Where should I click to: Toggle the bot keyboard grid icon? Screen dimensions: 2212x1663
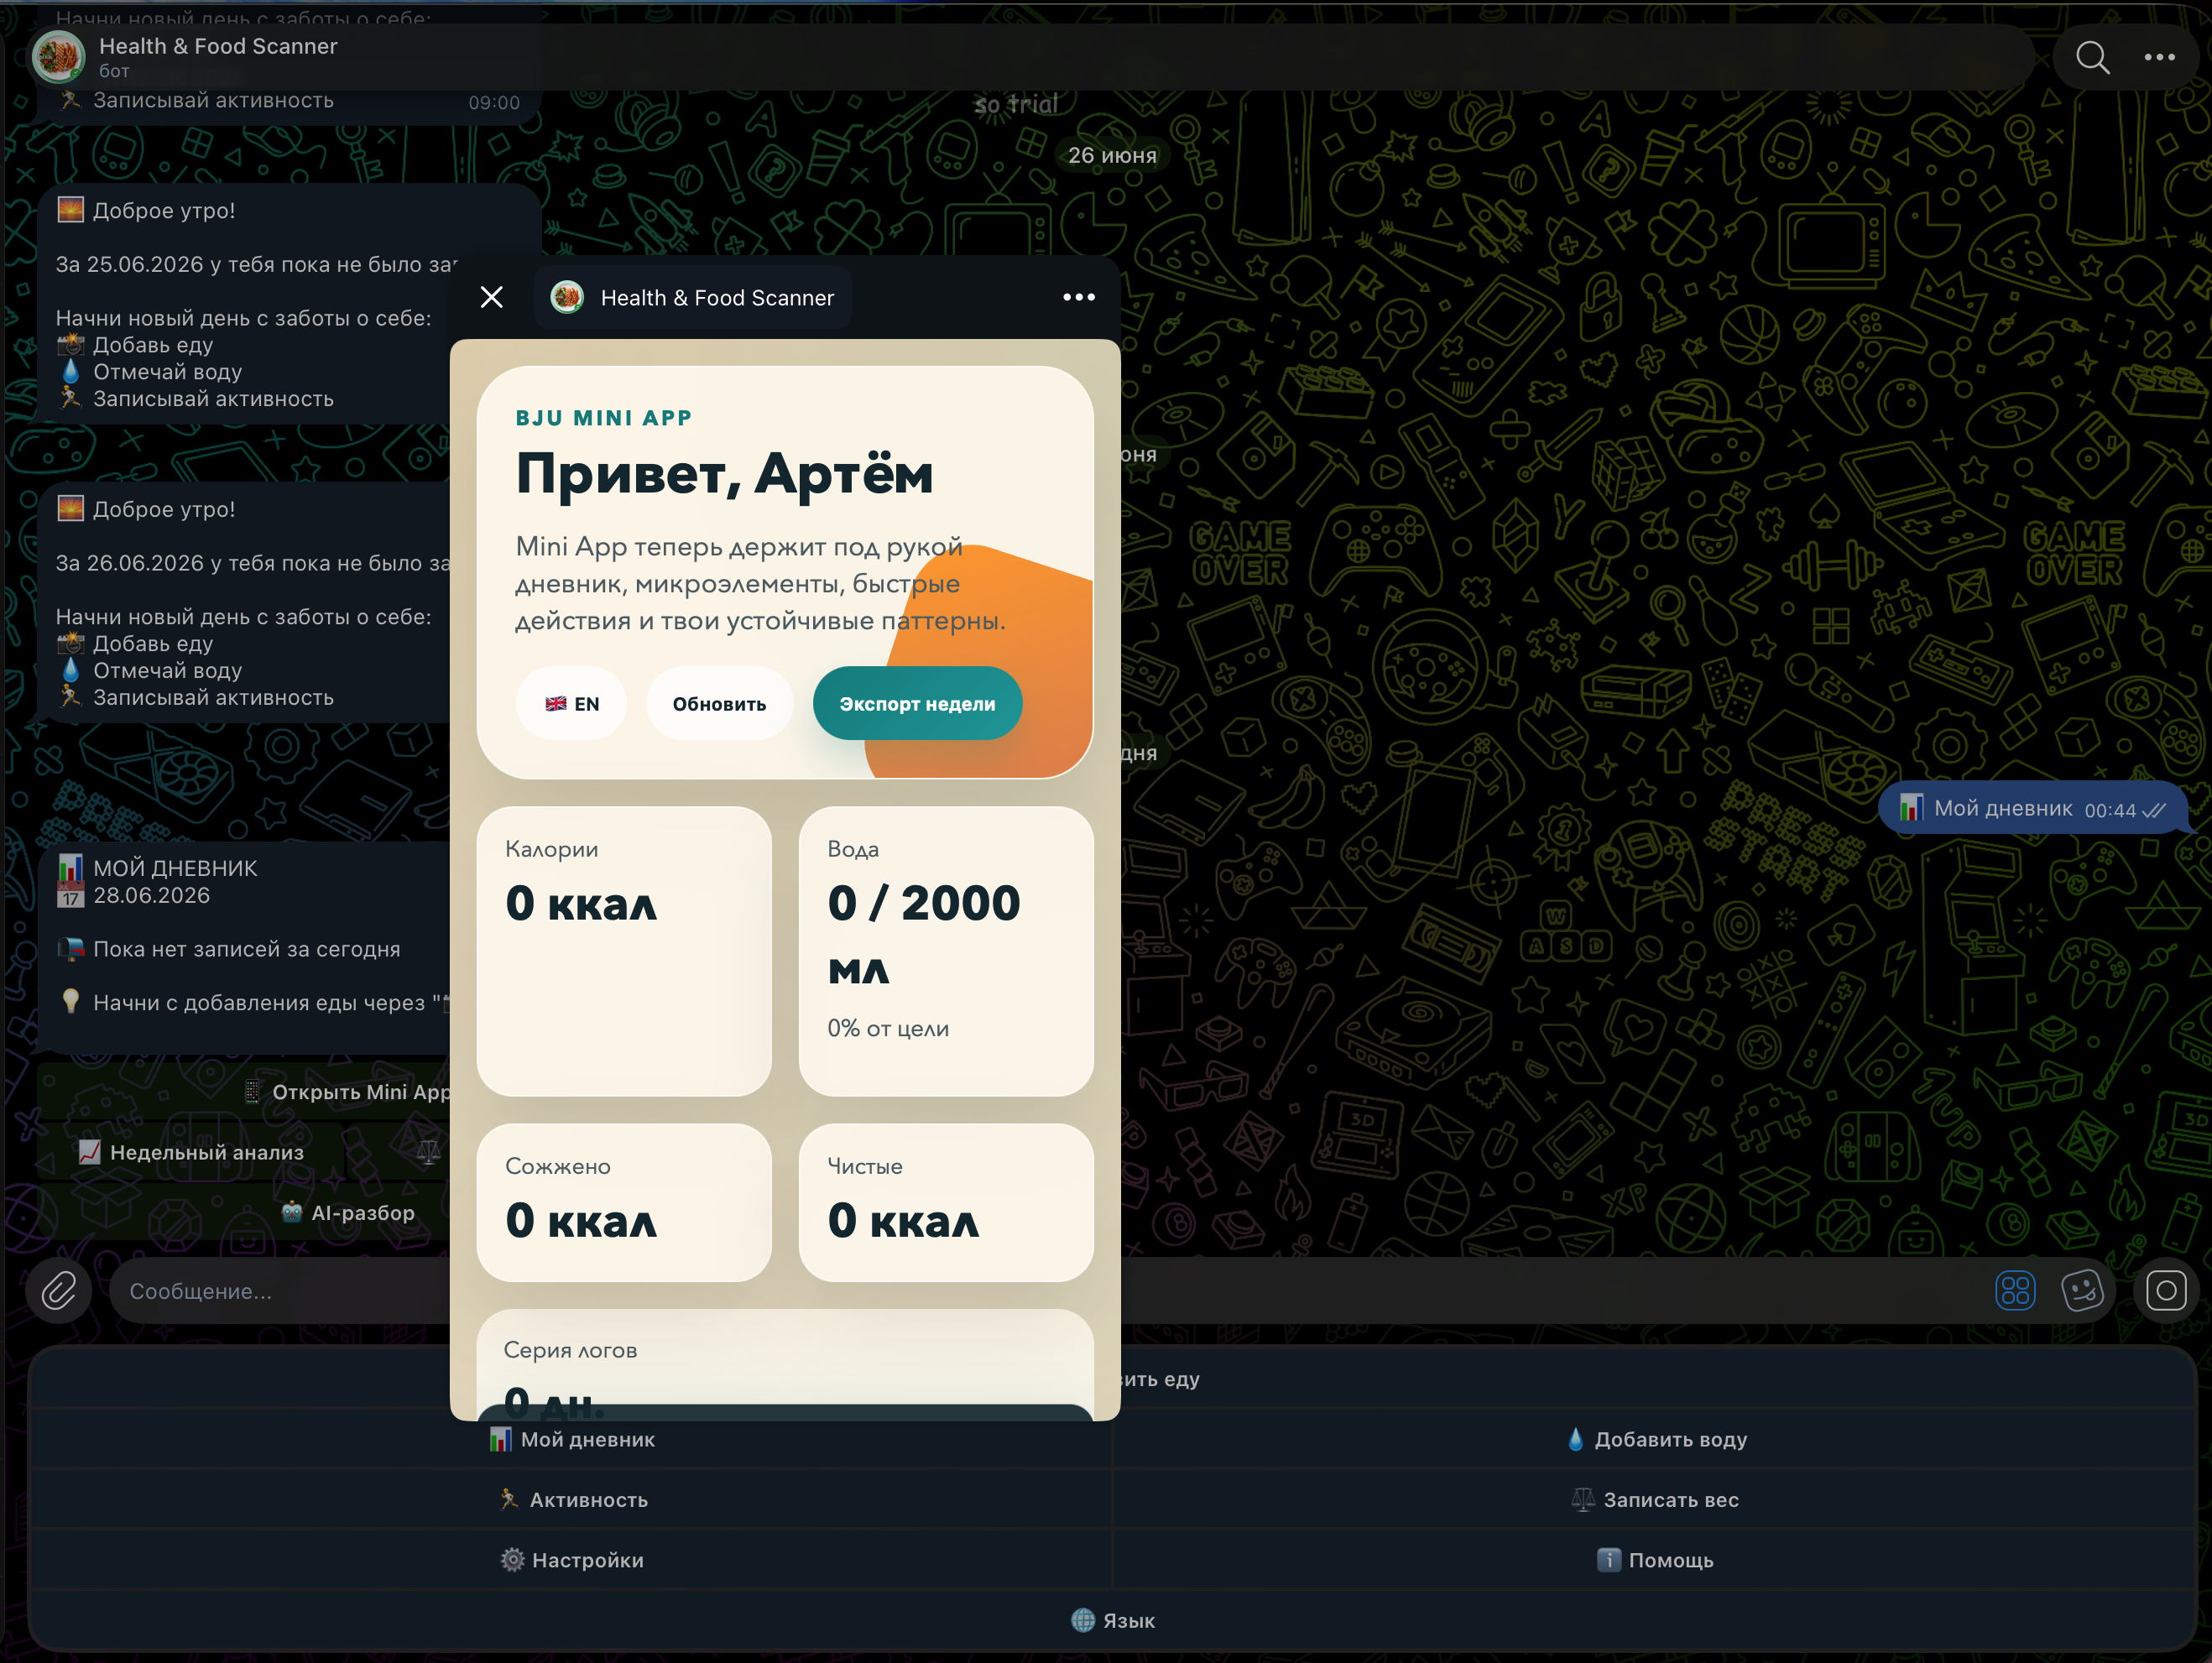2015,1290
